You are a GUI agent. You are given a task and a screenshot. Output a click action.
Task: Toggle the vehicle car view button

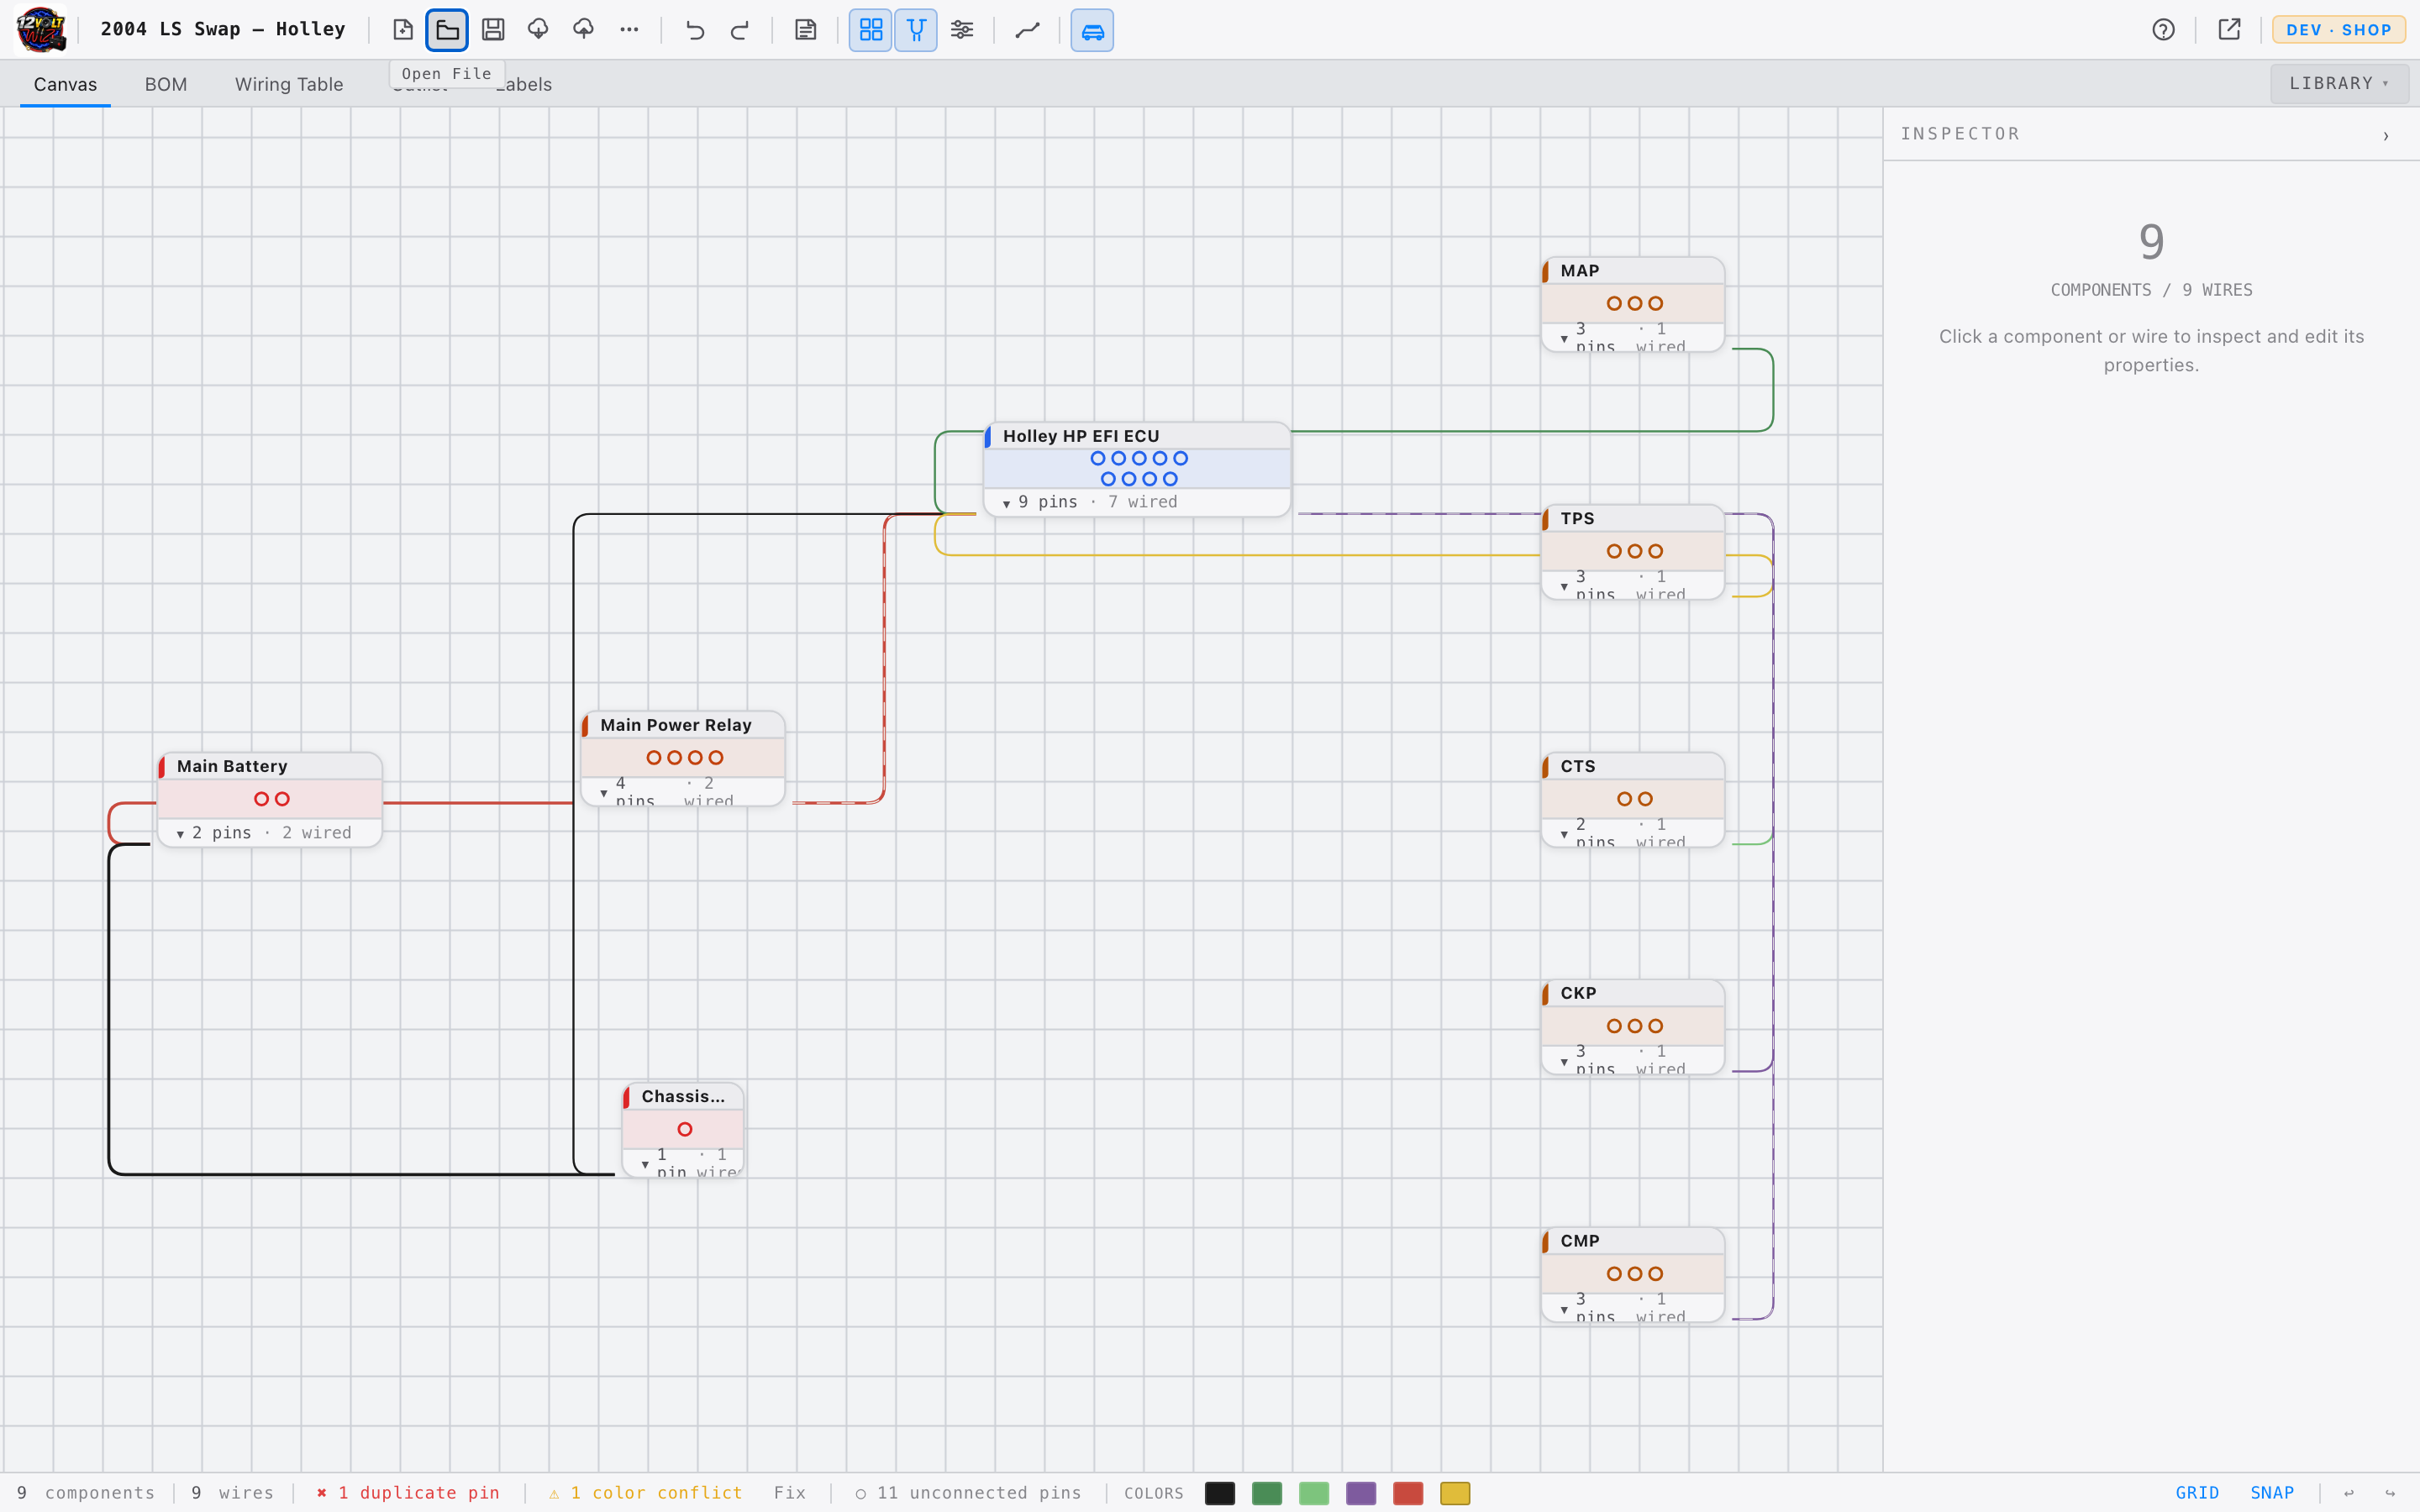[1092, 30]
